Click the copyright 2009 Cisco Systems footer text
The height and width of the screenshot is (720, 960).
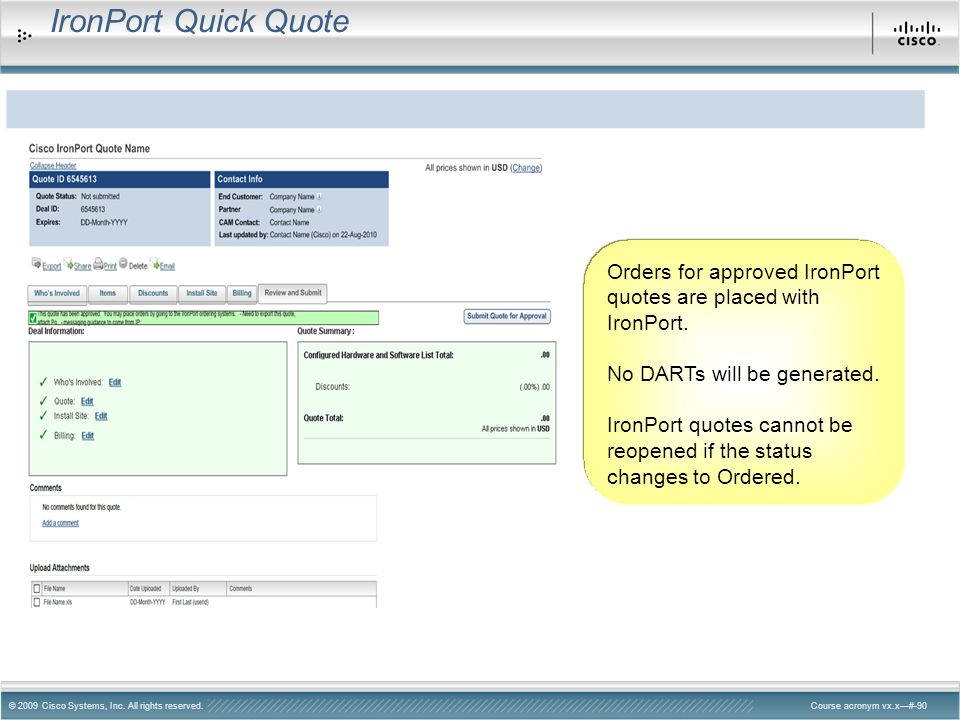click(x=105, y=705)
